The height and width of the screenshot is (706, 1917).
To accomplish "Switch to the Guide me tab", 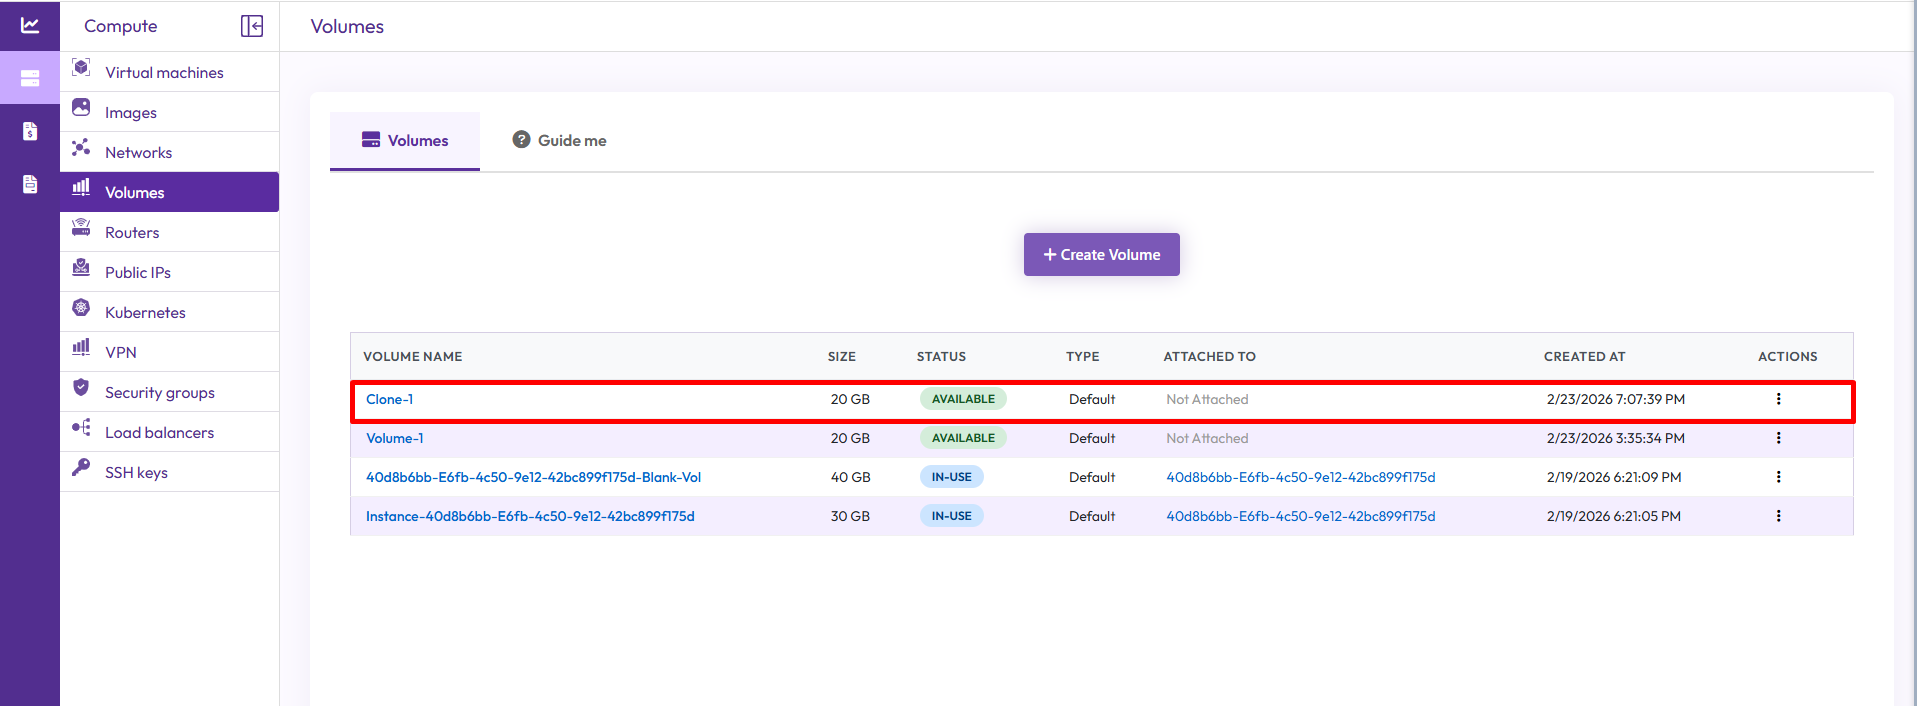I will coord(560,141).
